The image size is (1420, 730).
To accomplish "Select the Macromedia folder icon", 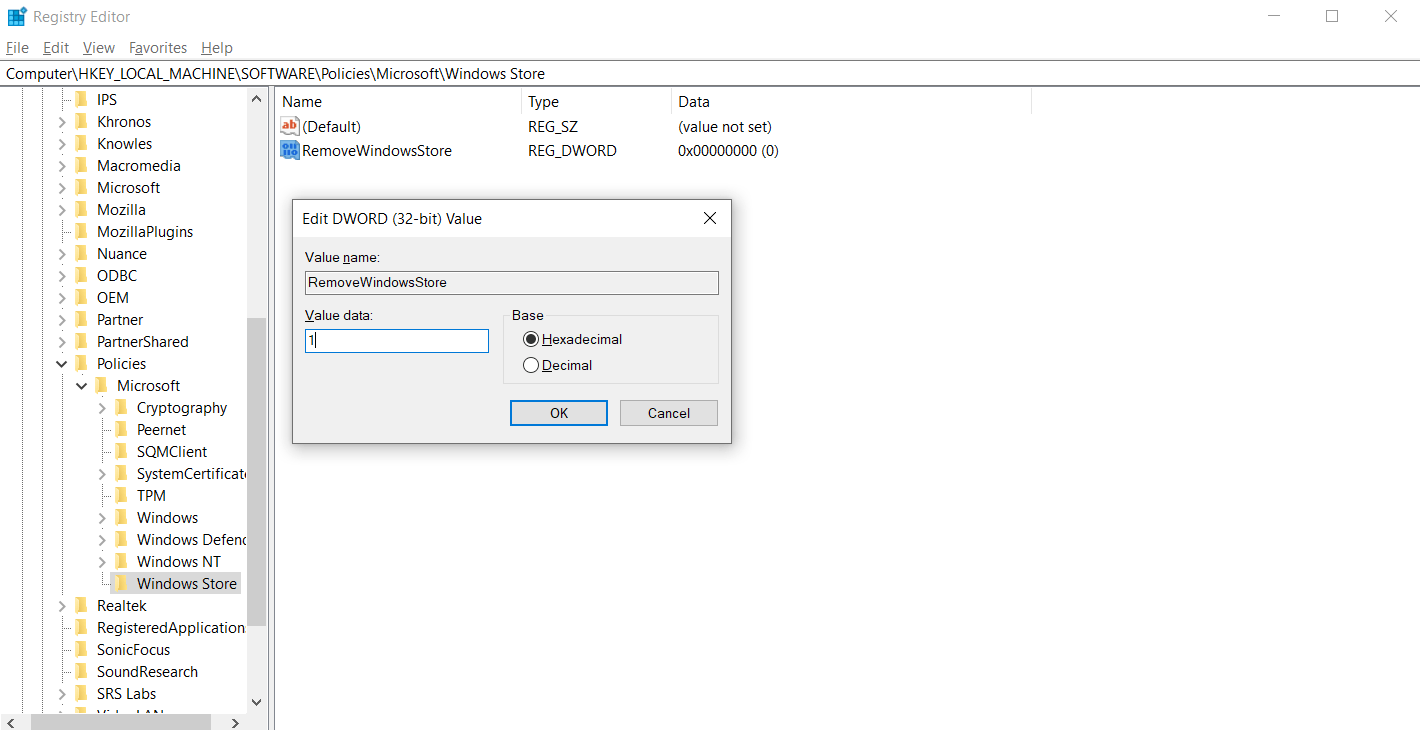I will pyautogui.click(x=82, y=165).
